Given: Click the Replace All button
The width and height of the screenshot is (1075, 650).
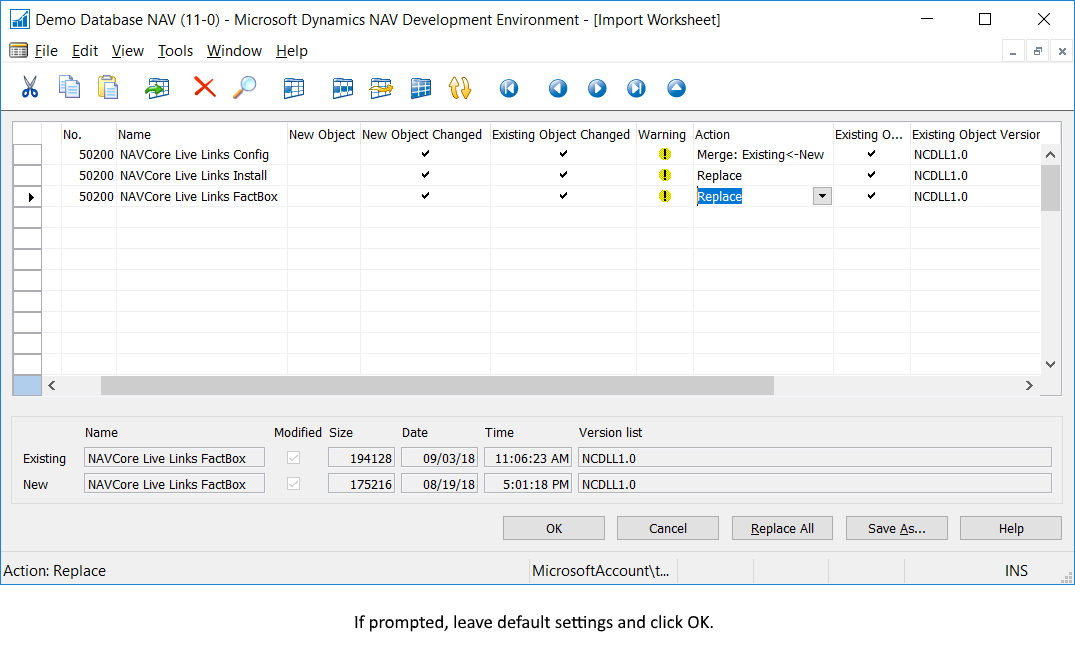Looking at the screenshot, I should click(x=782, y=528).
